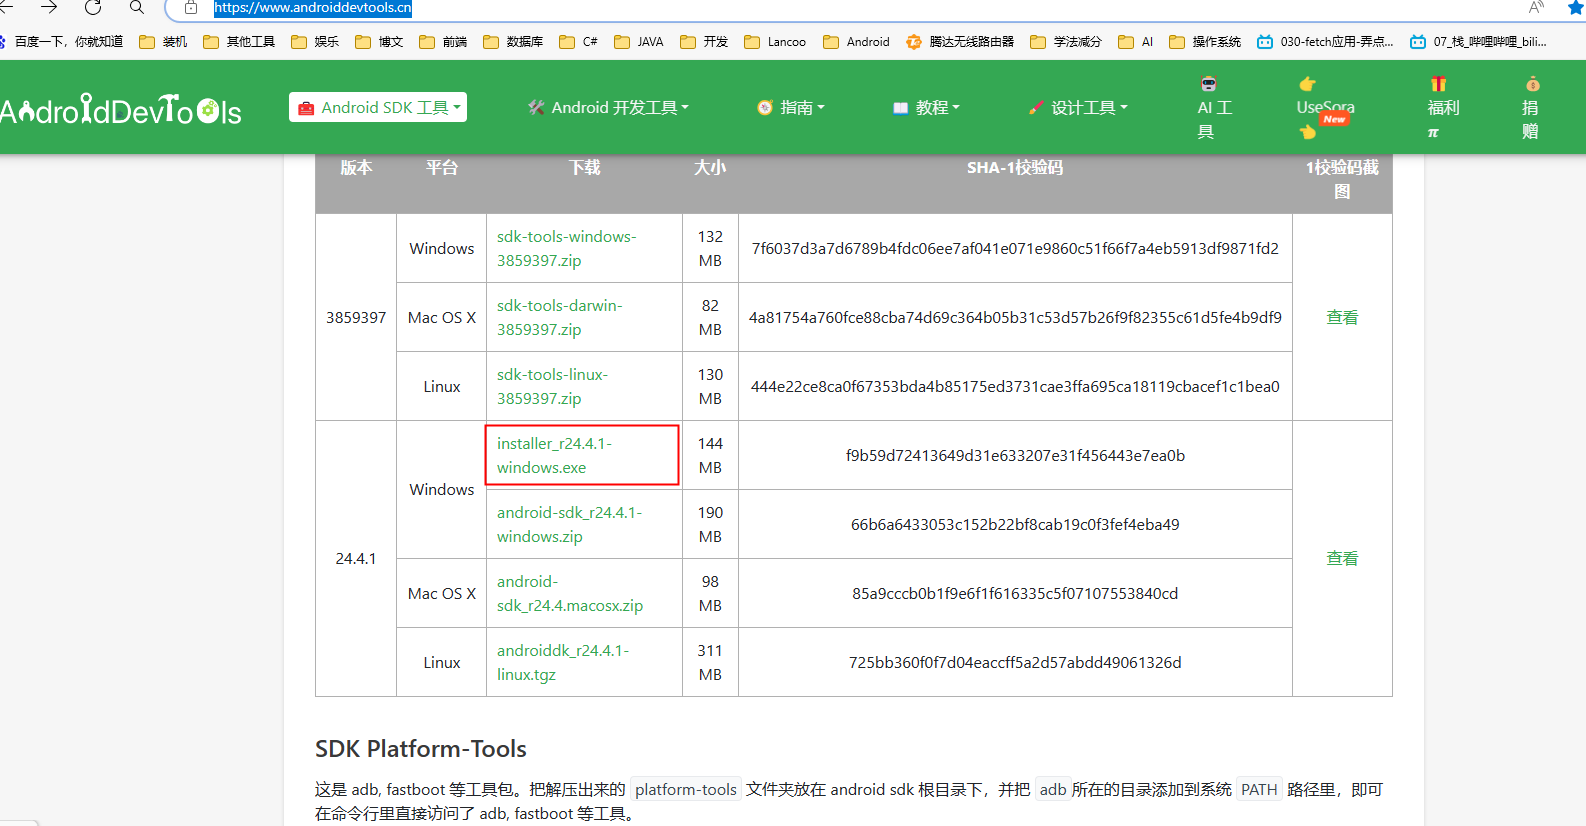Expand the Android SDK 工具 dropdown
1586x826 pixels.
point(378,107)
